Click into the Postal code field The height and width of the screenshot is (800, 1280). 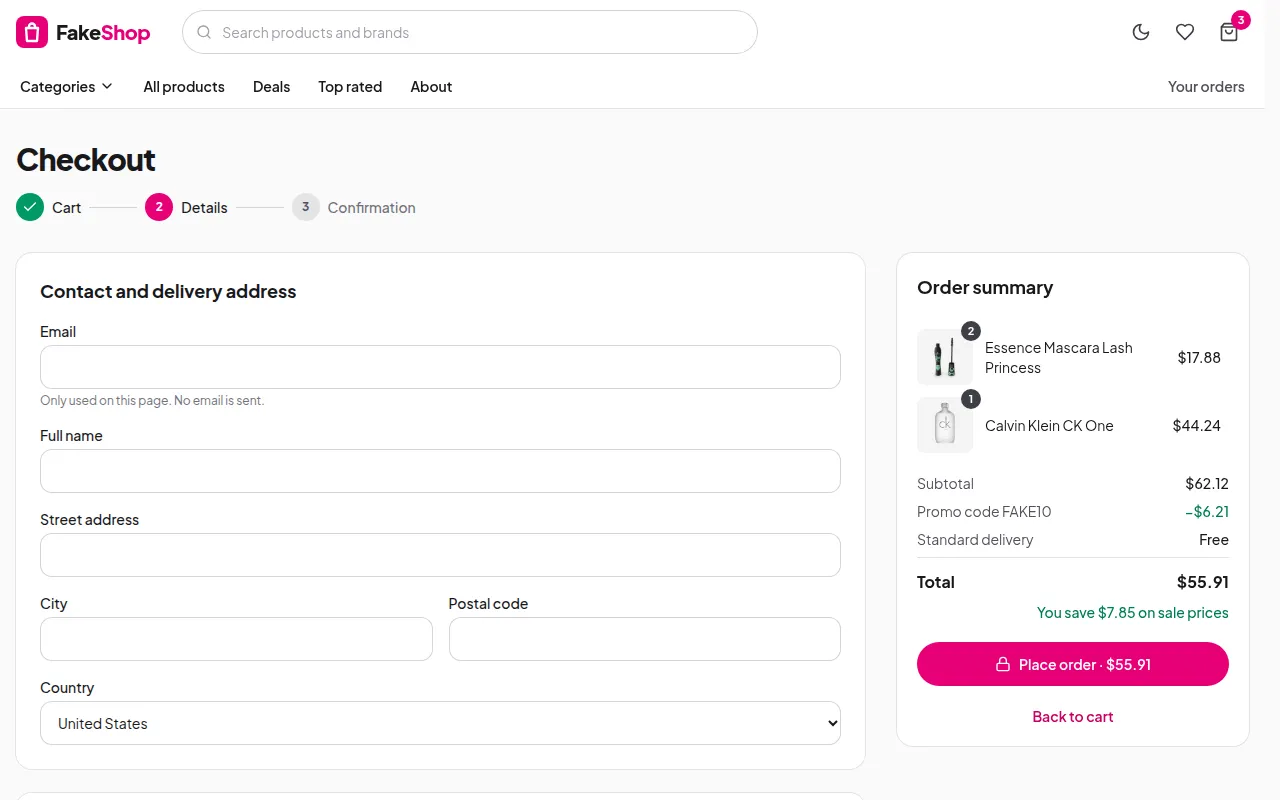(645, 639)
